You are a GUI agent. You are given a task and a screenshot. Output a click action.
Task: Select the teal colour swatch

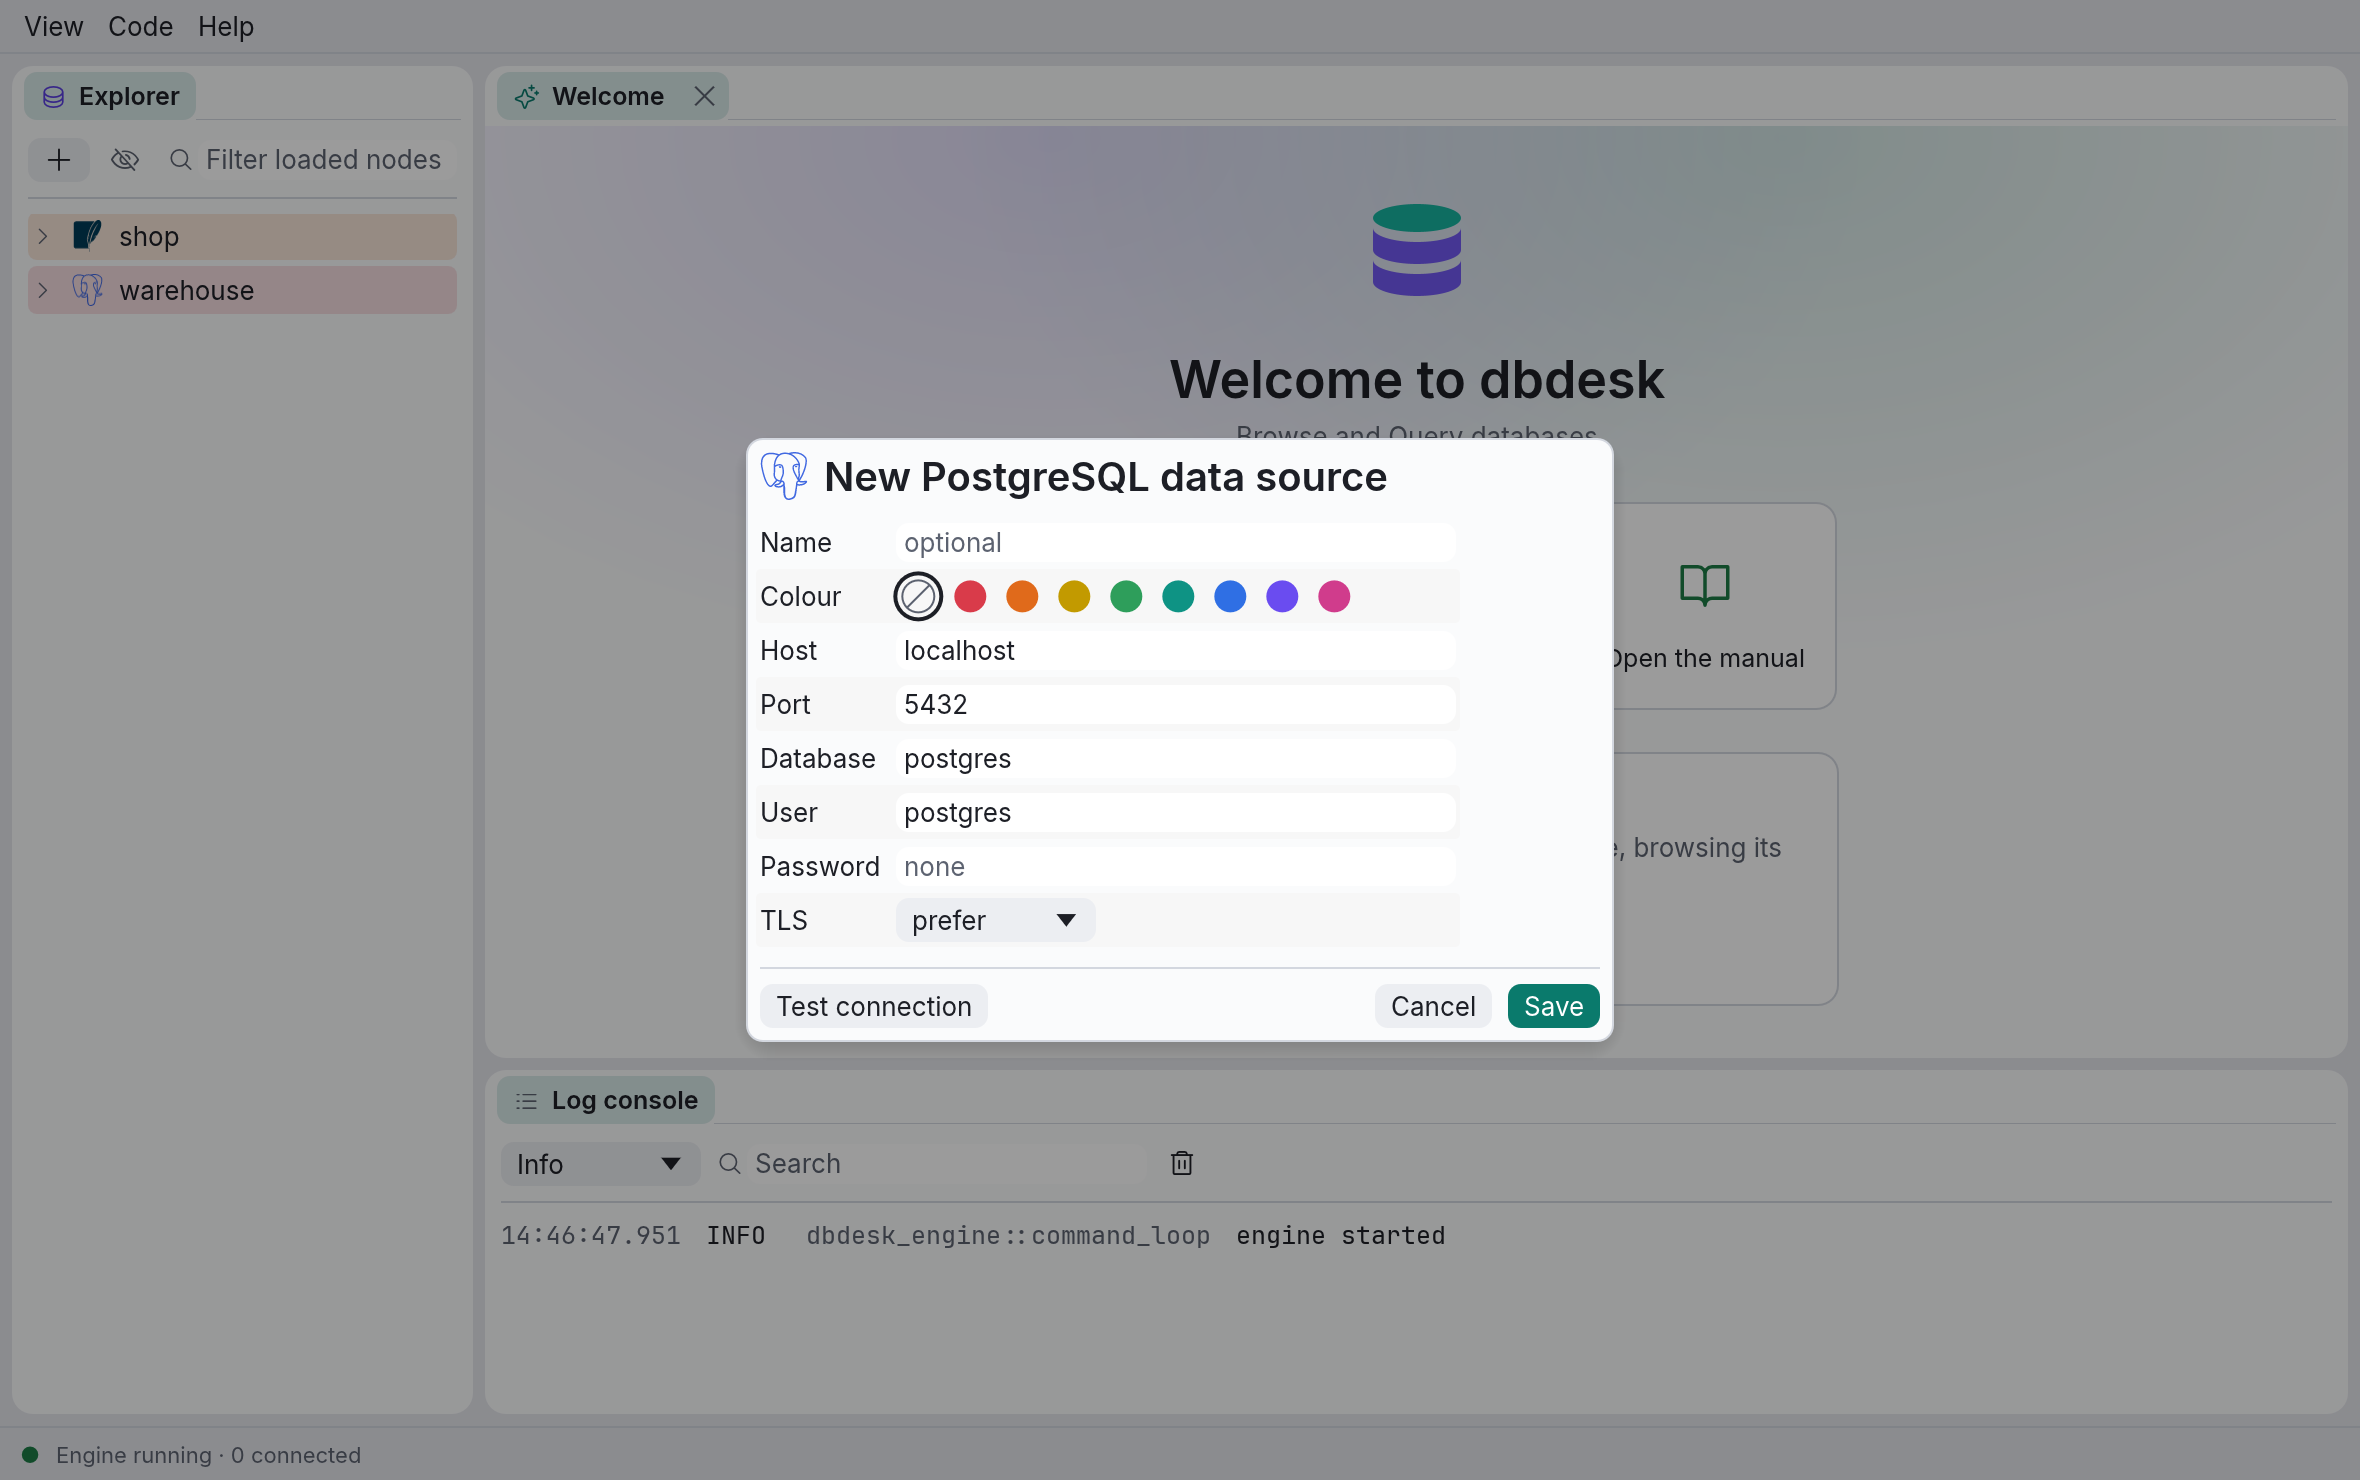click(1178, 597)
